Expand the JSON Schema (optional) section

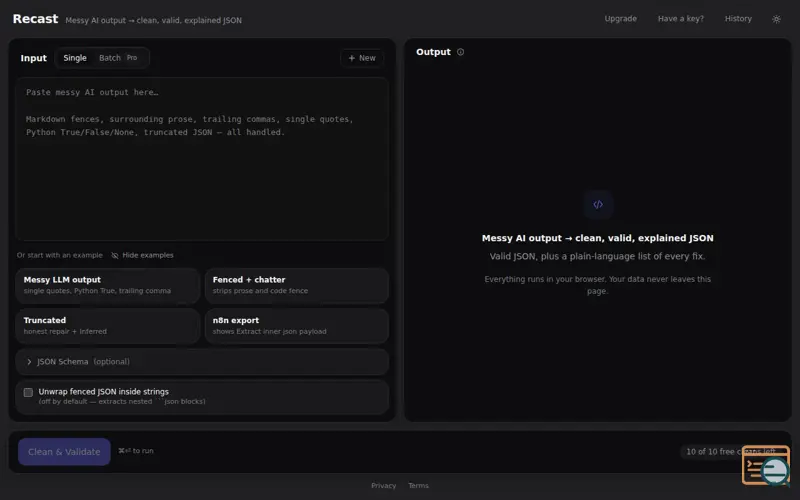tap(203, 362)
